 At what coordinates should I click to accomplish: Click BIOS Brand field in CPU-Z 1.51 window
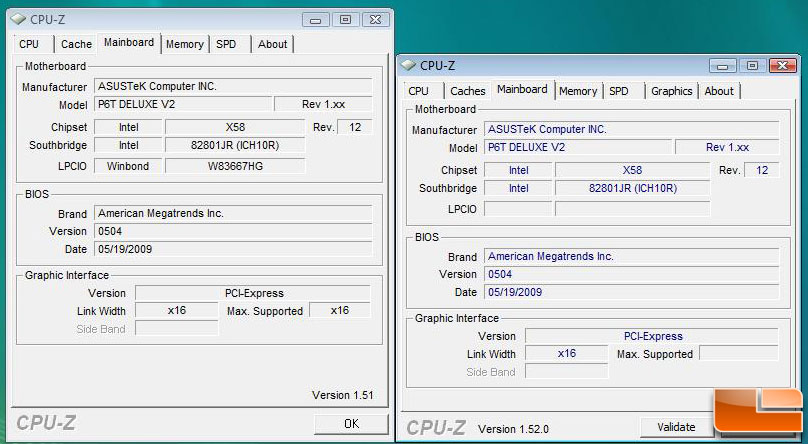(233, 213)
